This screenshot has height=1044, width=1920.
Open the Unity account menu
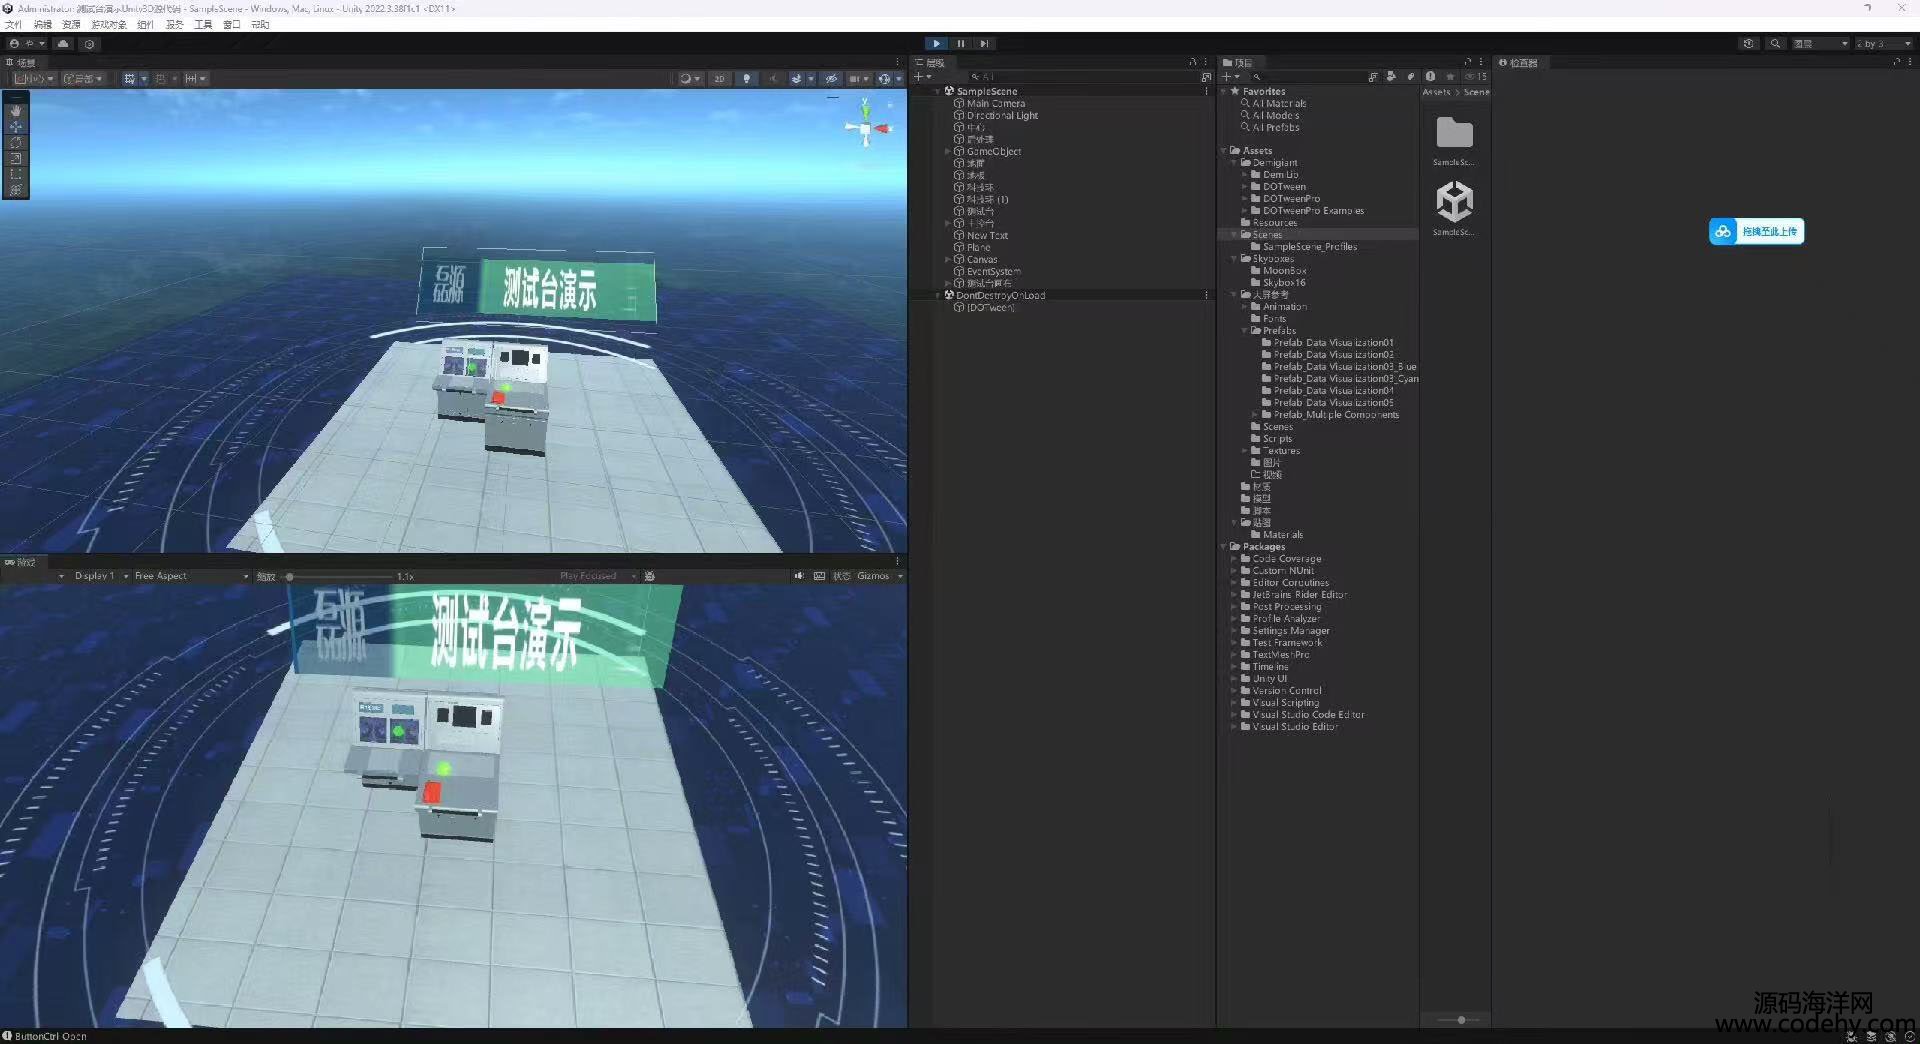point(27,44)
